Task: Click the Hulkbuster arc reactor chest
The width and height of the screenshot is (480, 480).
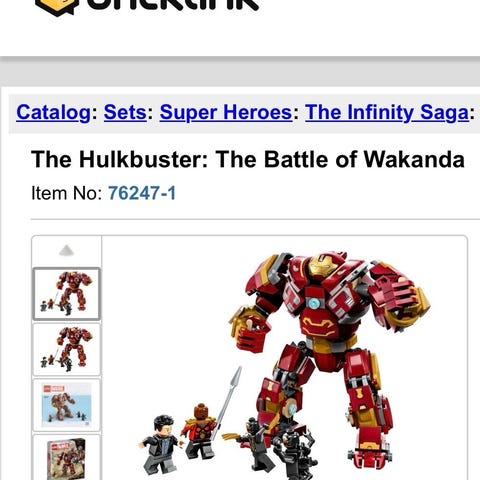Action: point(314,303)
